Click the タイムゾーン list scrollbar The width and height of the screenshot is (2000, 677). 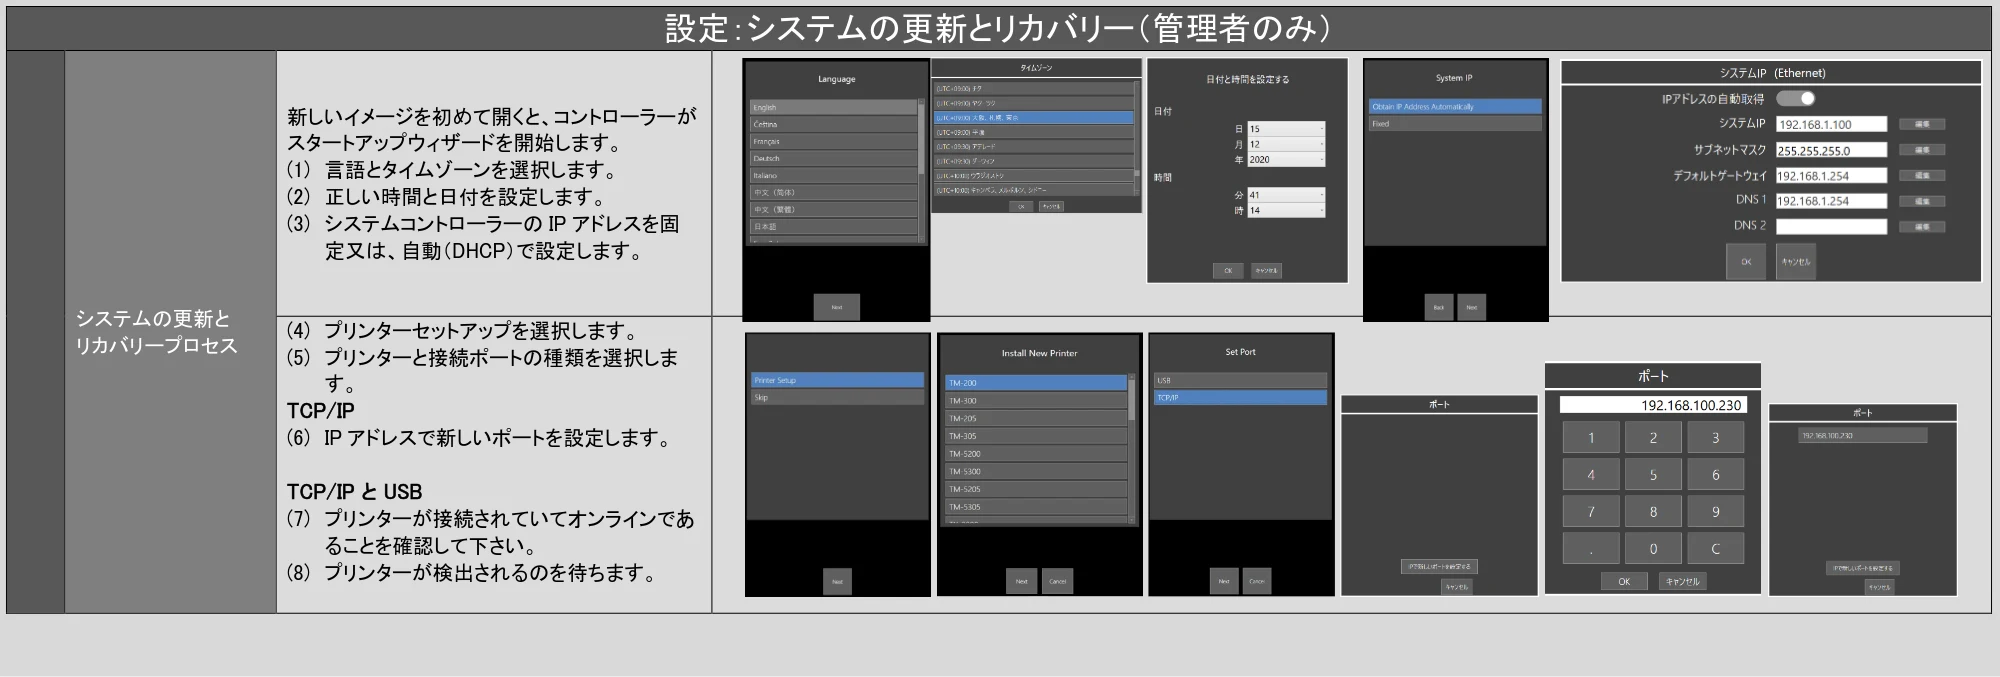[x=1136, y=136]
